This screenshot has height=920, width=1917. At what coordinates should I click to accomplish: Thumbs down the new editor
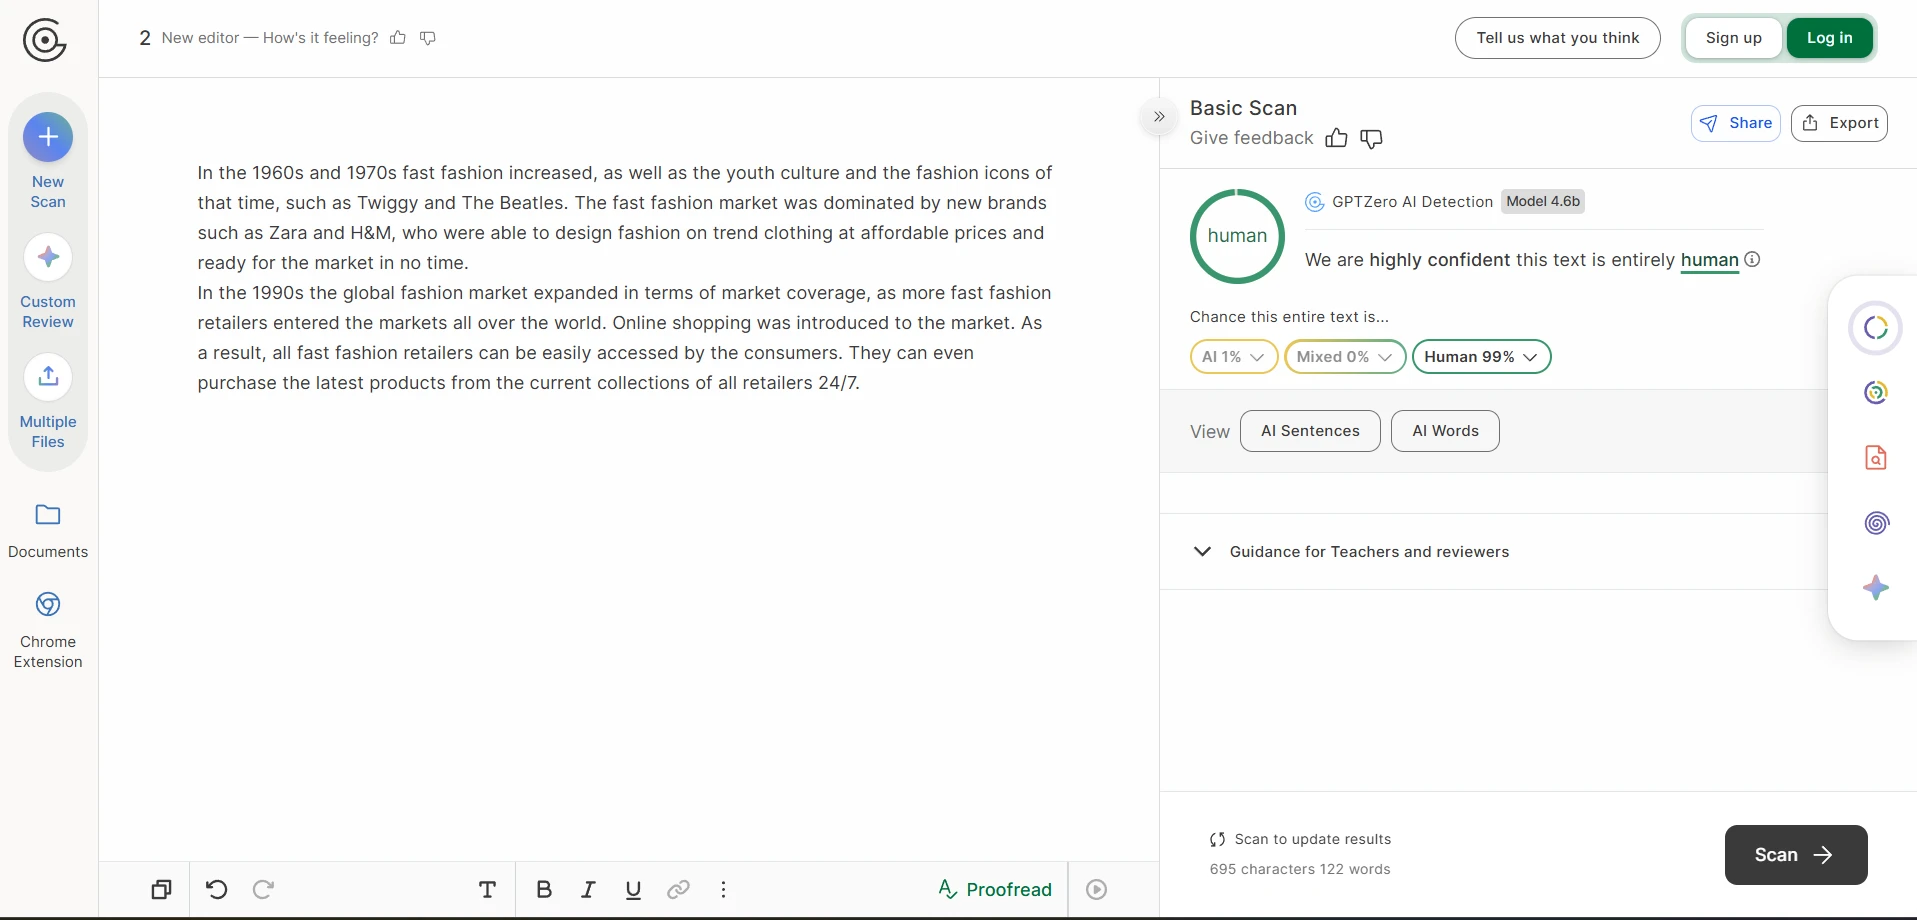tap(428, 38)
